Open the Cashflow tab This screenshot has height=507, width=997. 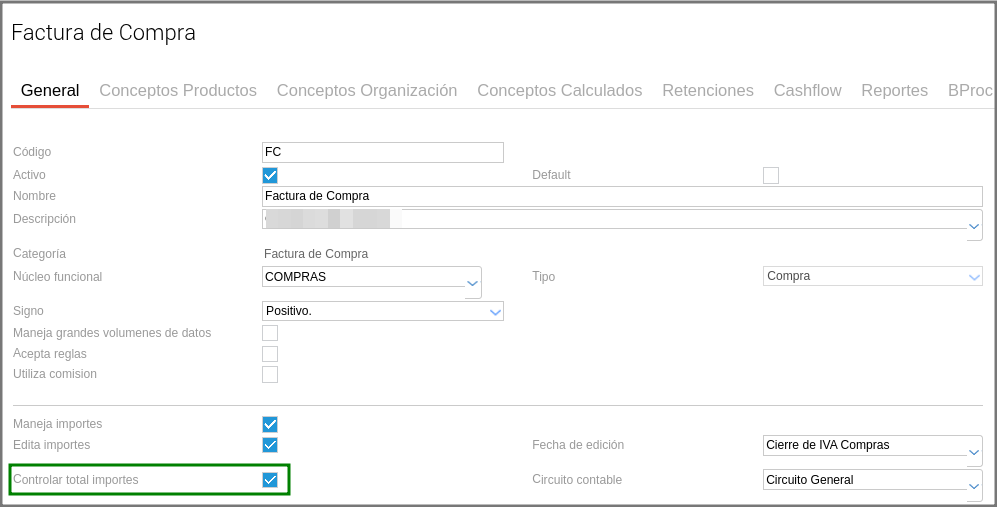pyautogui.click(x=807, y=91)
